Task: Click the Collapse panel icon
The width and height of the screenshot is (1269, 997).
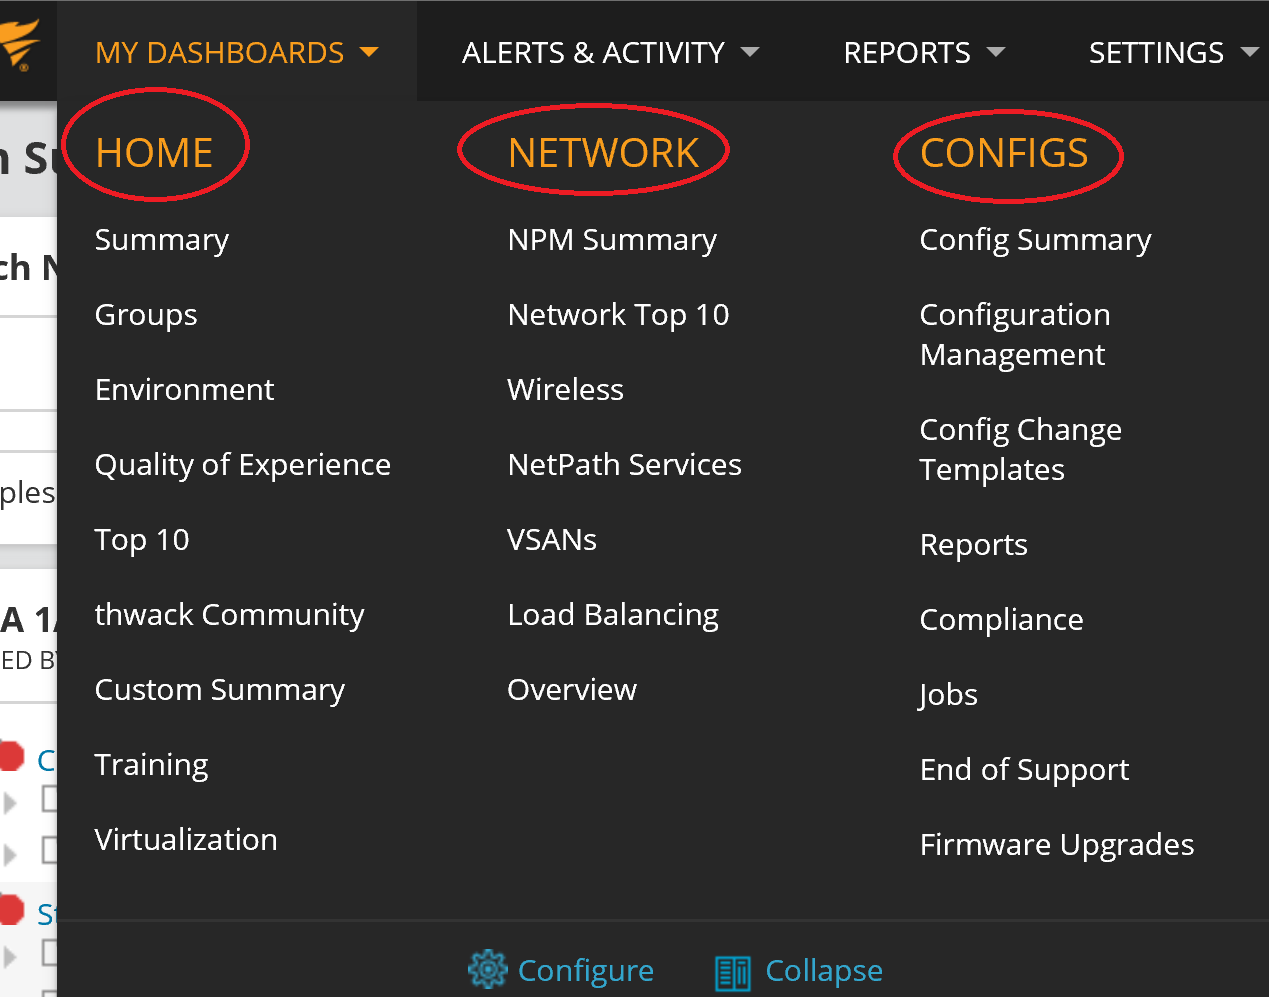Action: [733, 972]
